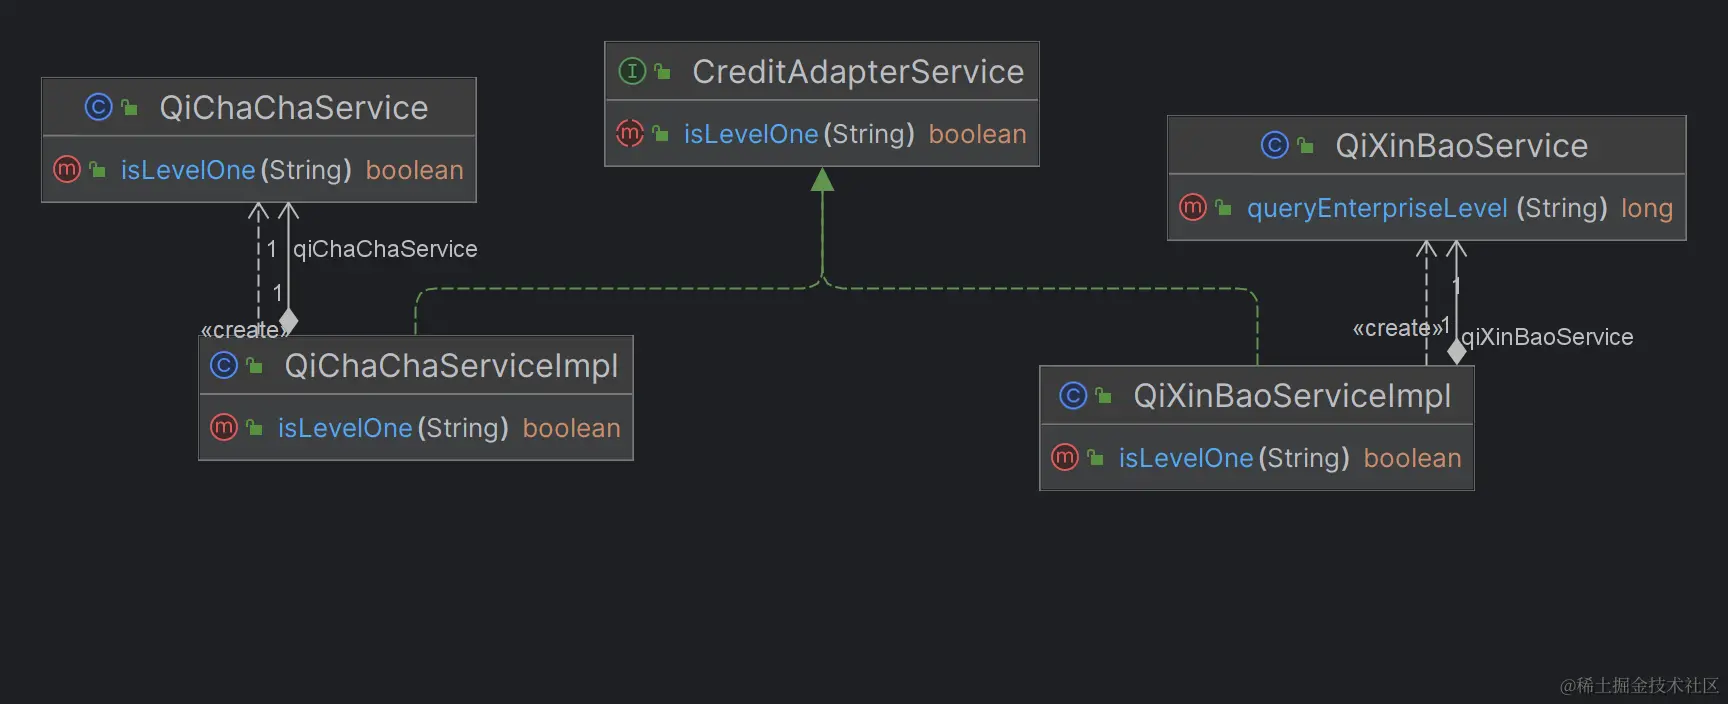Image resolution: width=1728 pixels, height=704 pixels.
Task: Select the QiXinBaoService class title
Action: click(x=1461, y=146)
